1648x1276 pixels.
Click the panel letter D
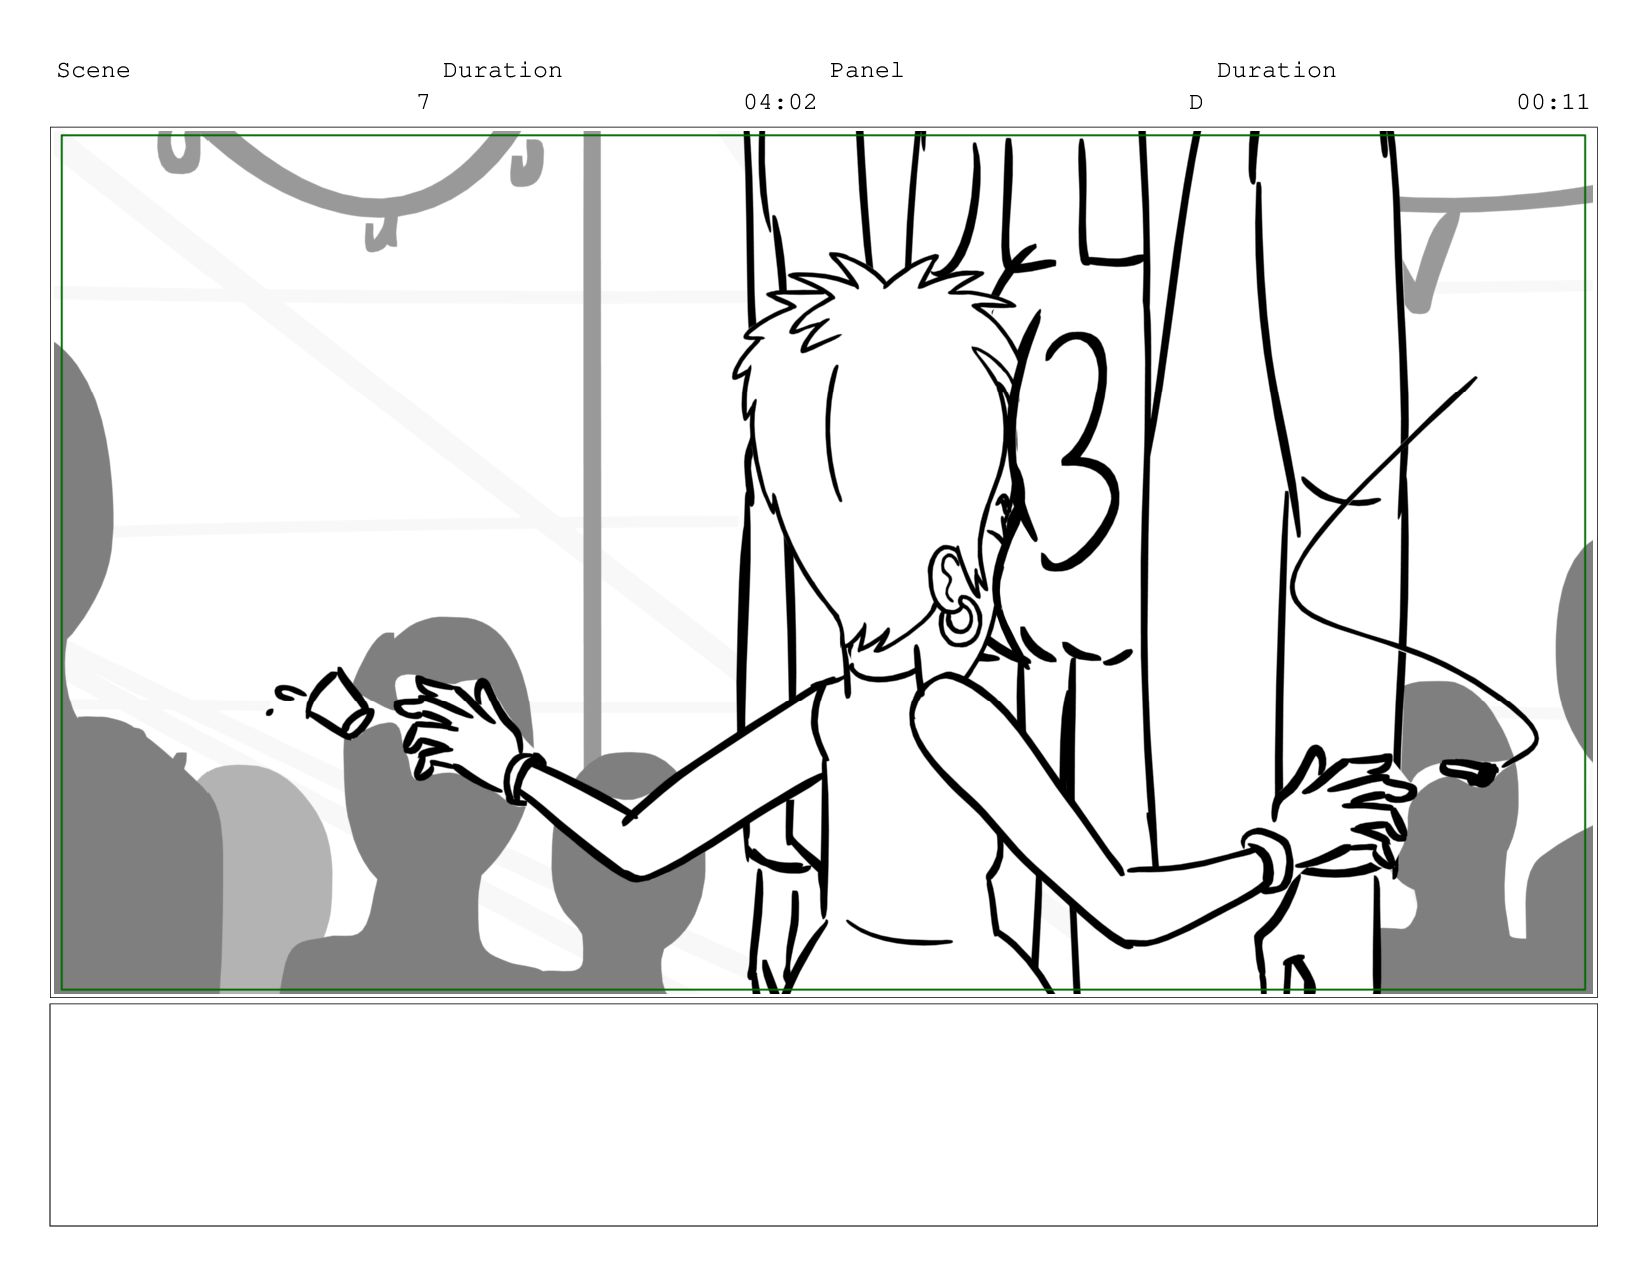click(x=1195, y=102)
